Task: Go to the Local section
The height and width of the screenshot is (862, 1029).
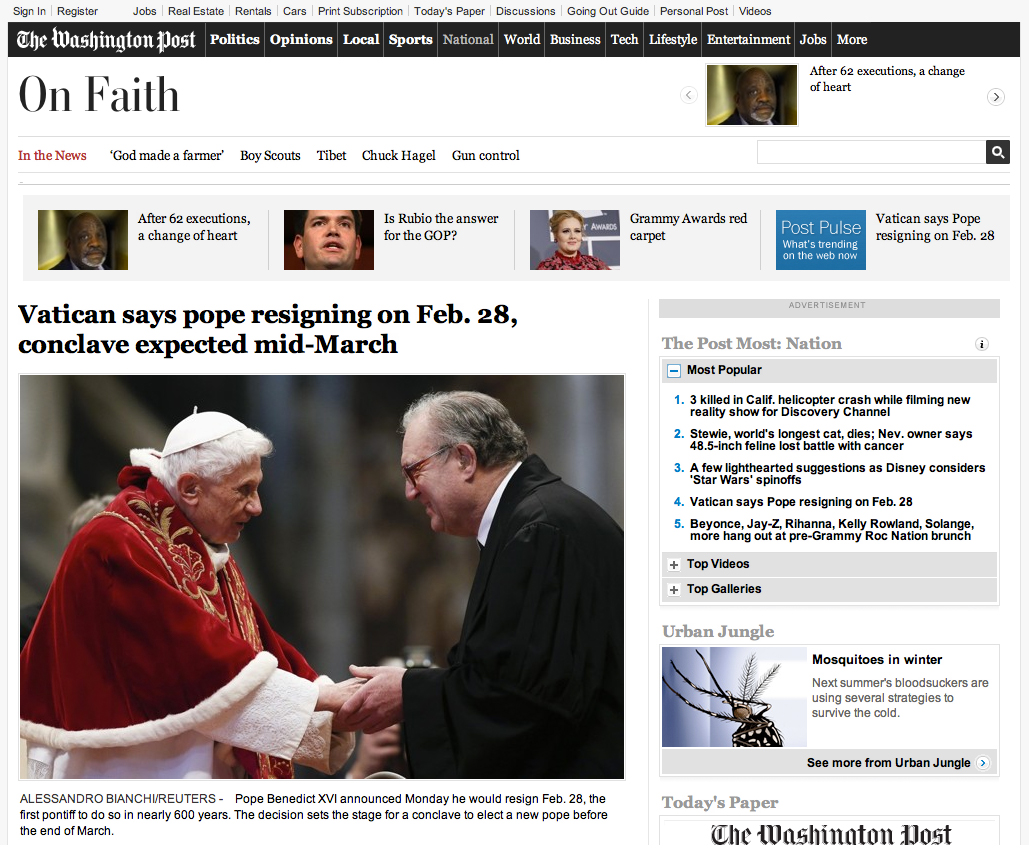Action: pos(361,39)
